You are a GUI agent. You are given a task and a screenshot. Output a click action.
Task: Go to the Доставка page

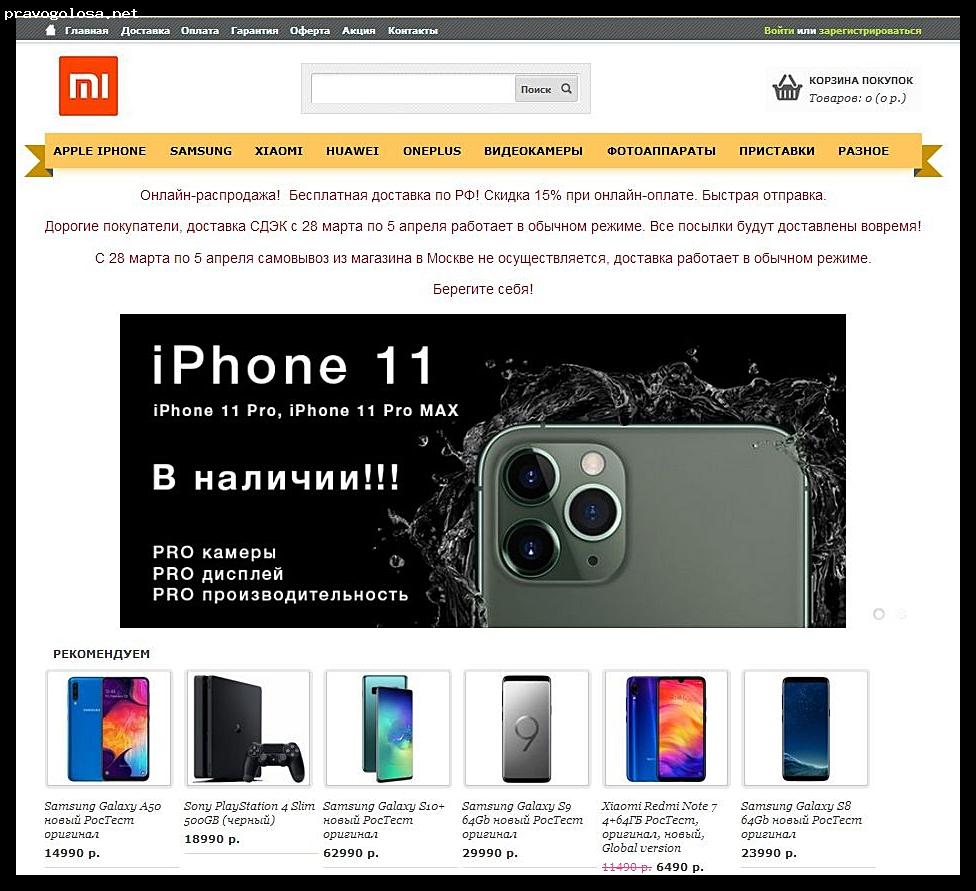[145, 31]
